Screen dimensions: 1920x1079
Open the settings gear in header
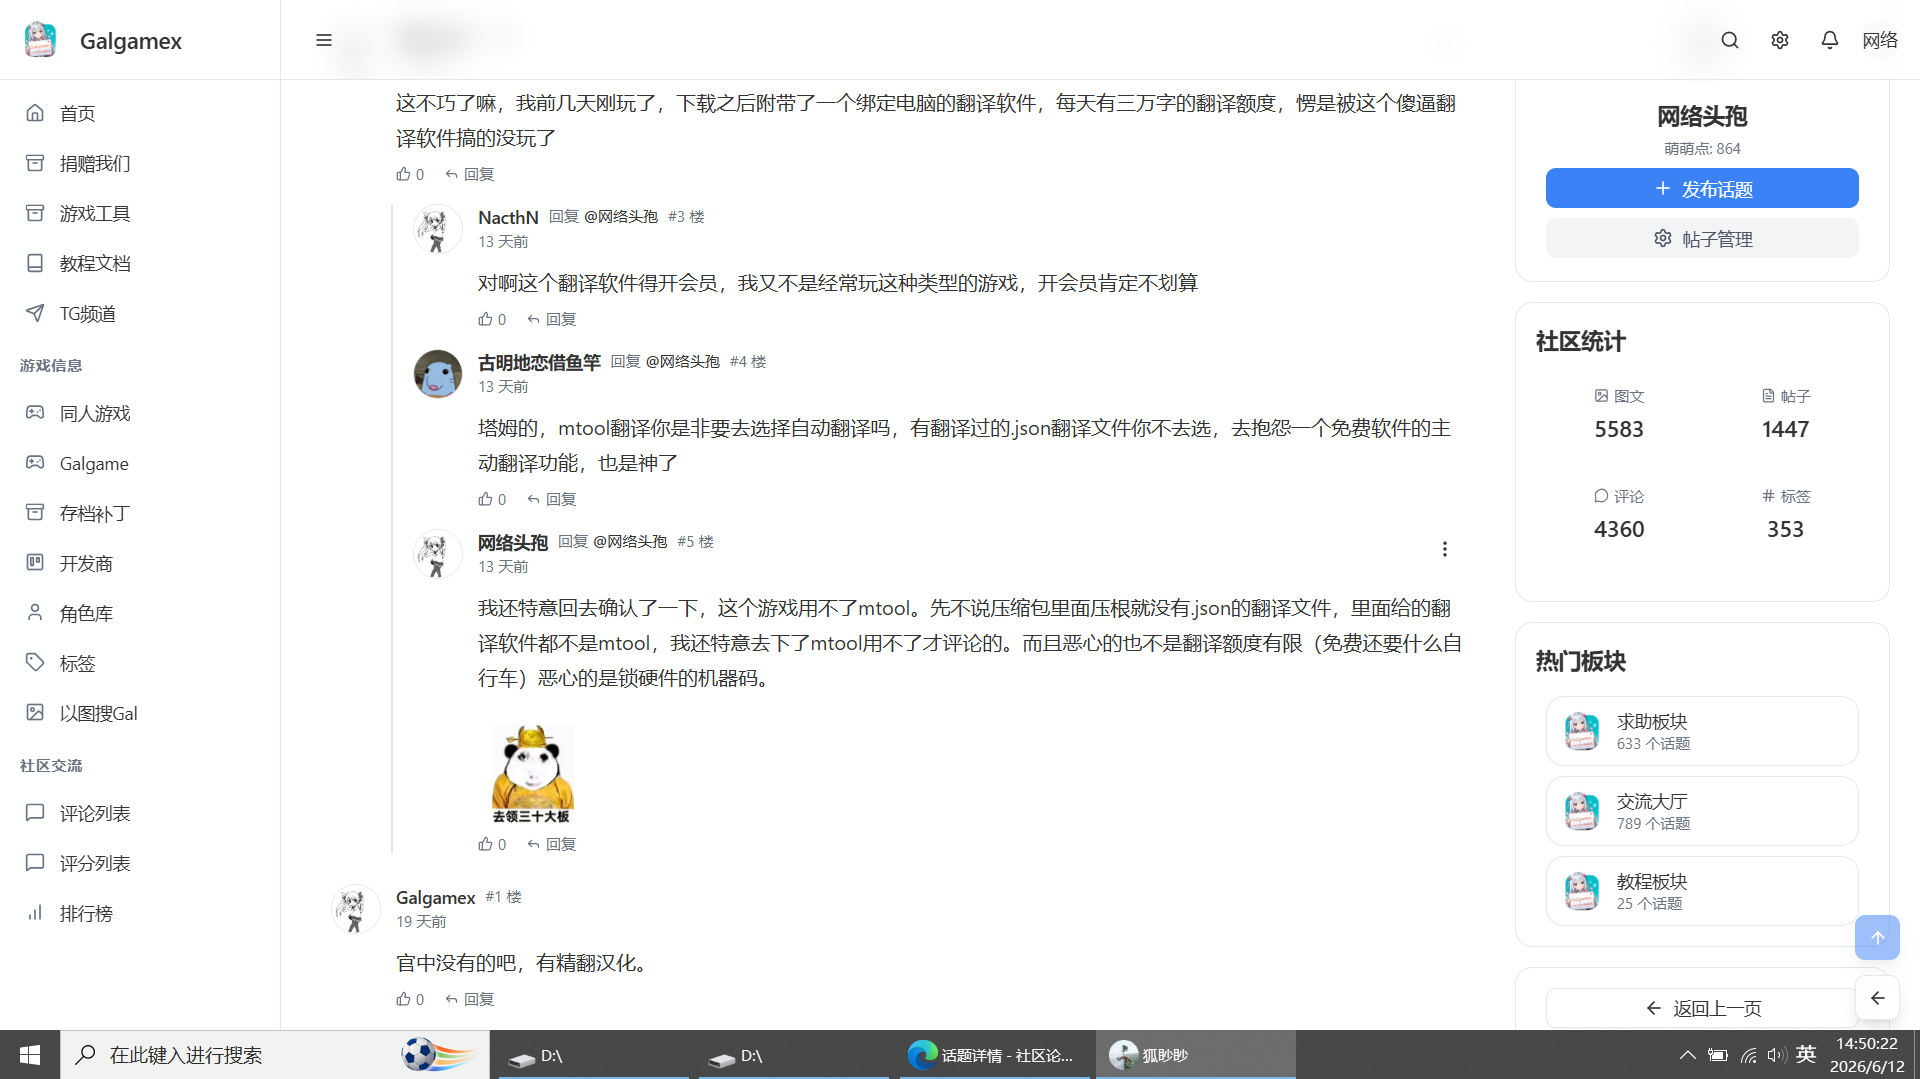tap(1779, 40)
